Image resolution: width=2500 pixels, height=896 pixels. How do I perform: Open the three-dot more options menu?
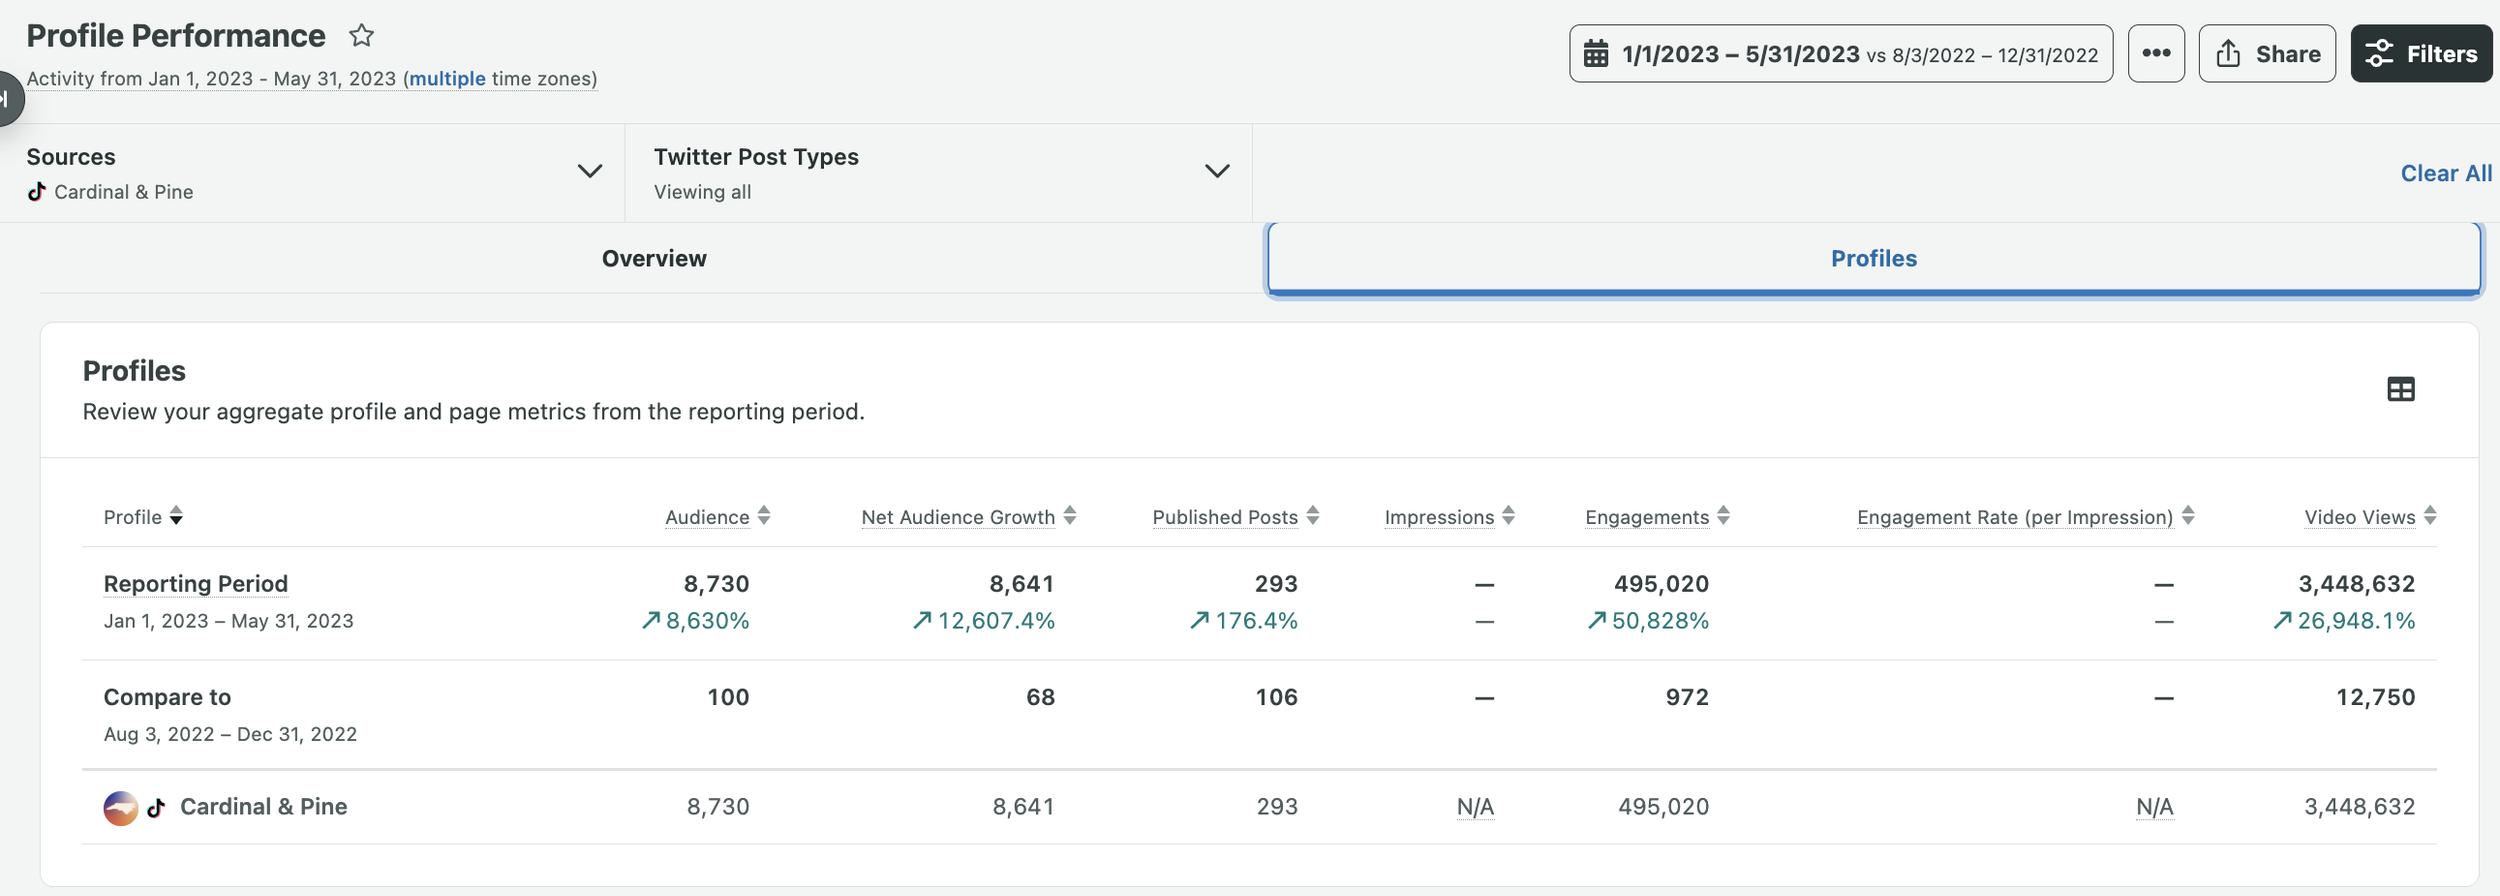pyautogui.click(x=2156, y=54)
